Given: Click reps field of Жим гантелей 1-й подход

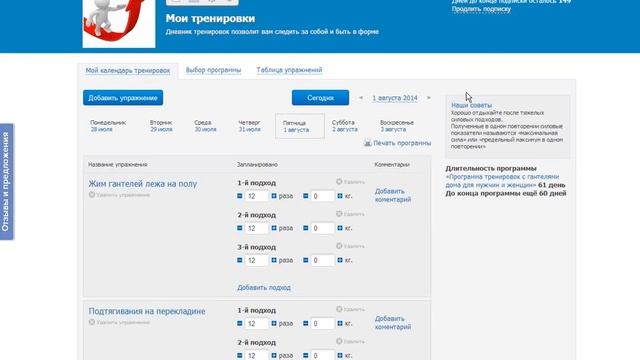Looking at the screenshot, I should 256,196.
